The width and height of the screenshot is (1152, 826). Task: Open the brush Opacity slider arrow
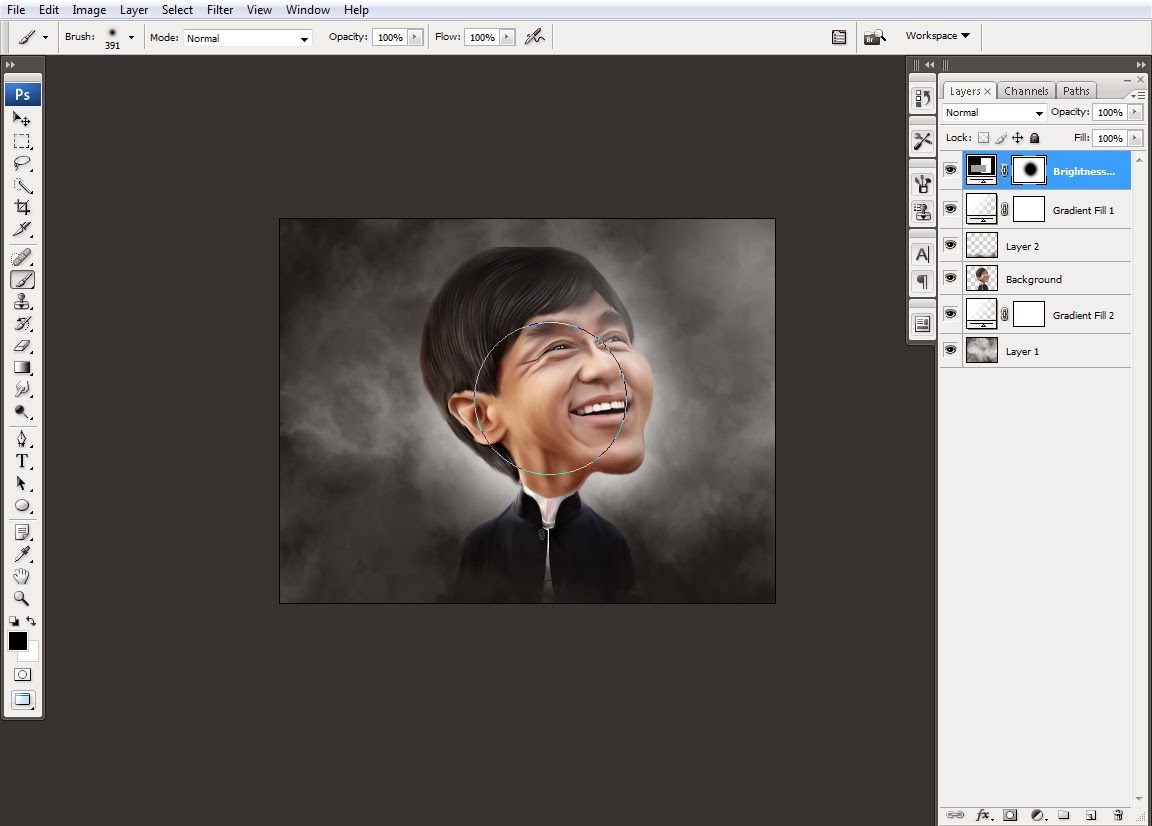(415, 37)
